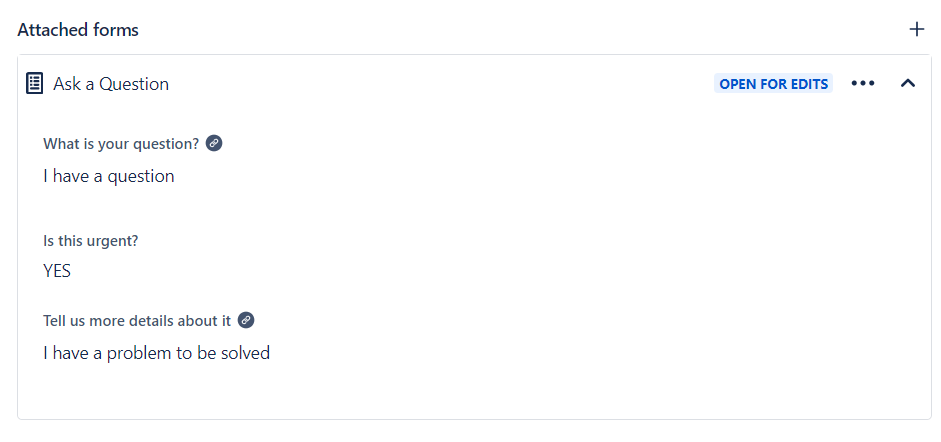Click the "I have a question" answer text

click(109, 176)
